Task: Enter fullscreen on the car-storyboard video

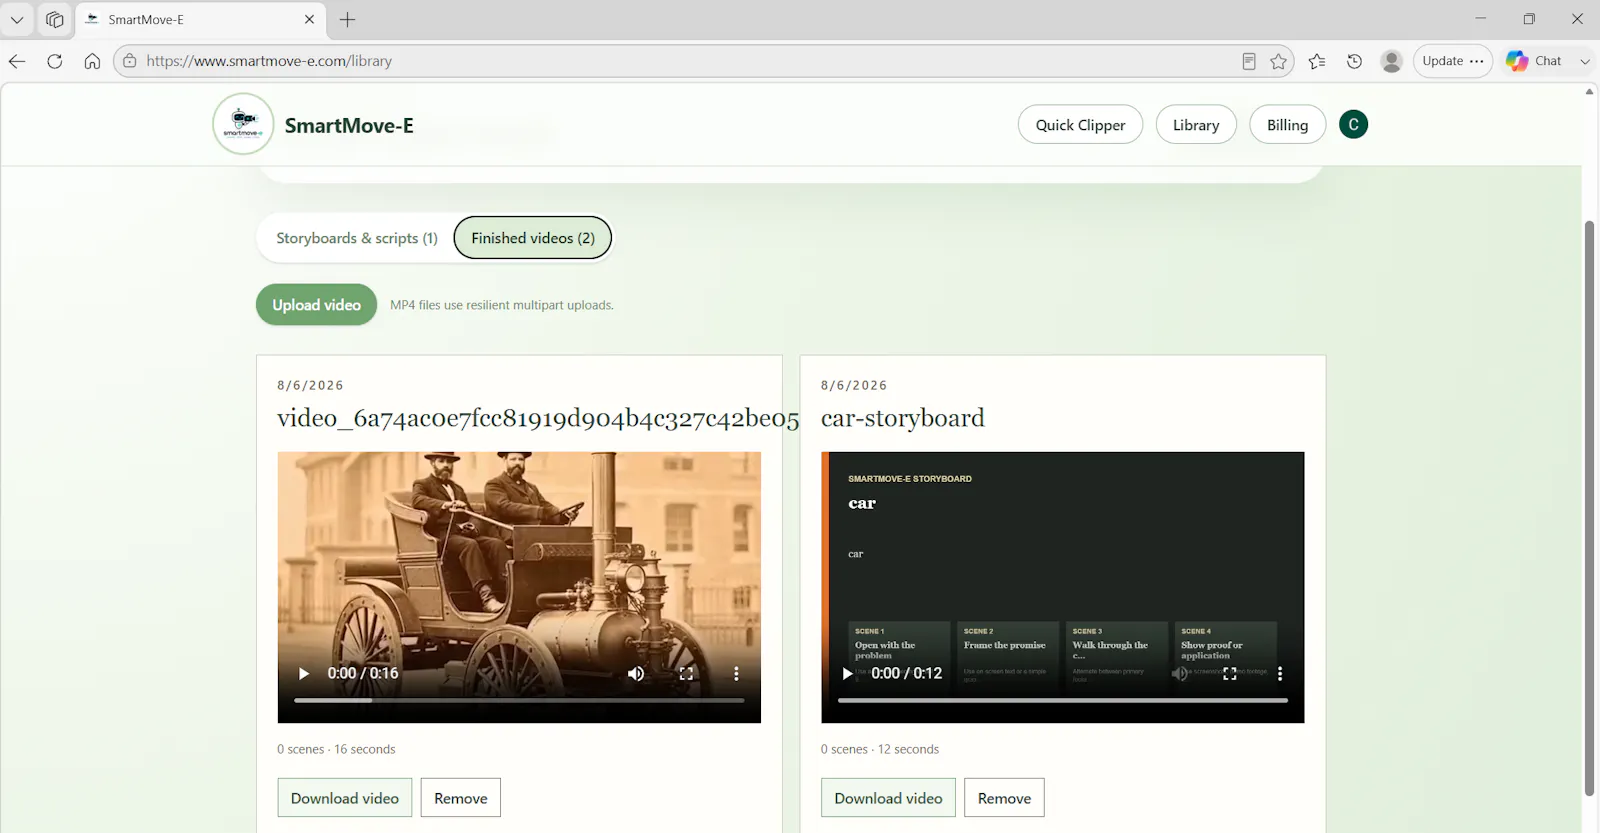Action: pos(1230,673)
